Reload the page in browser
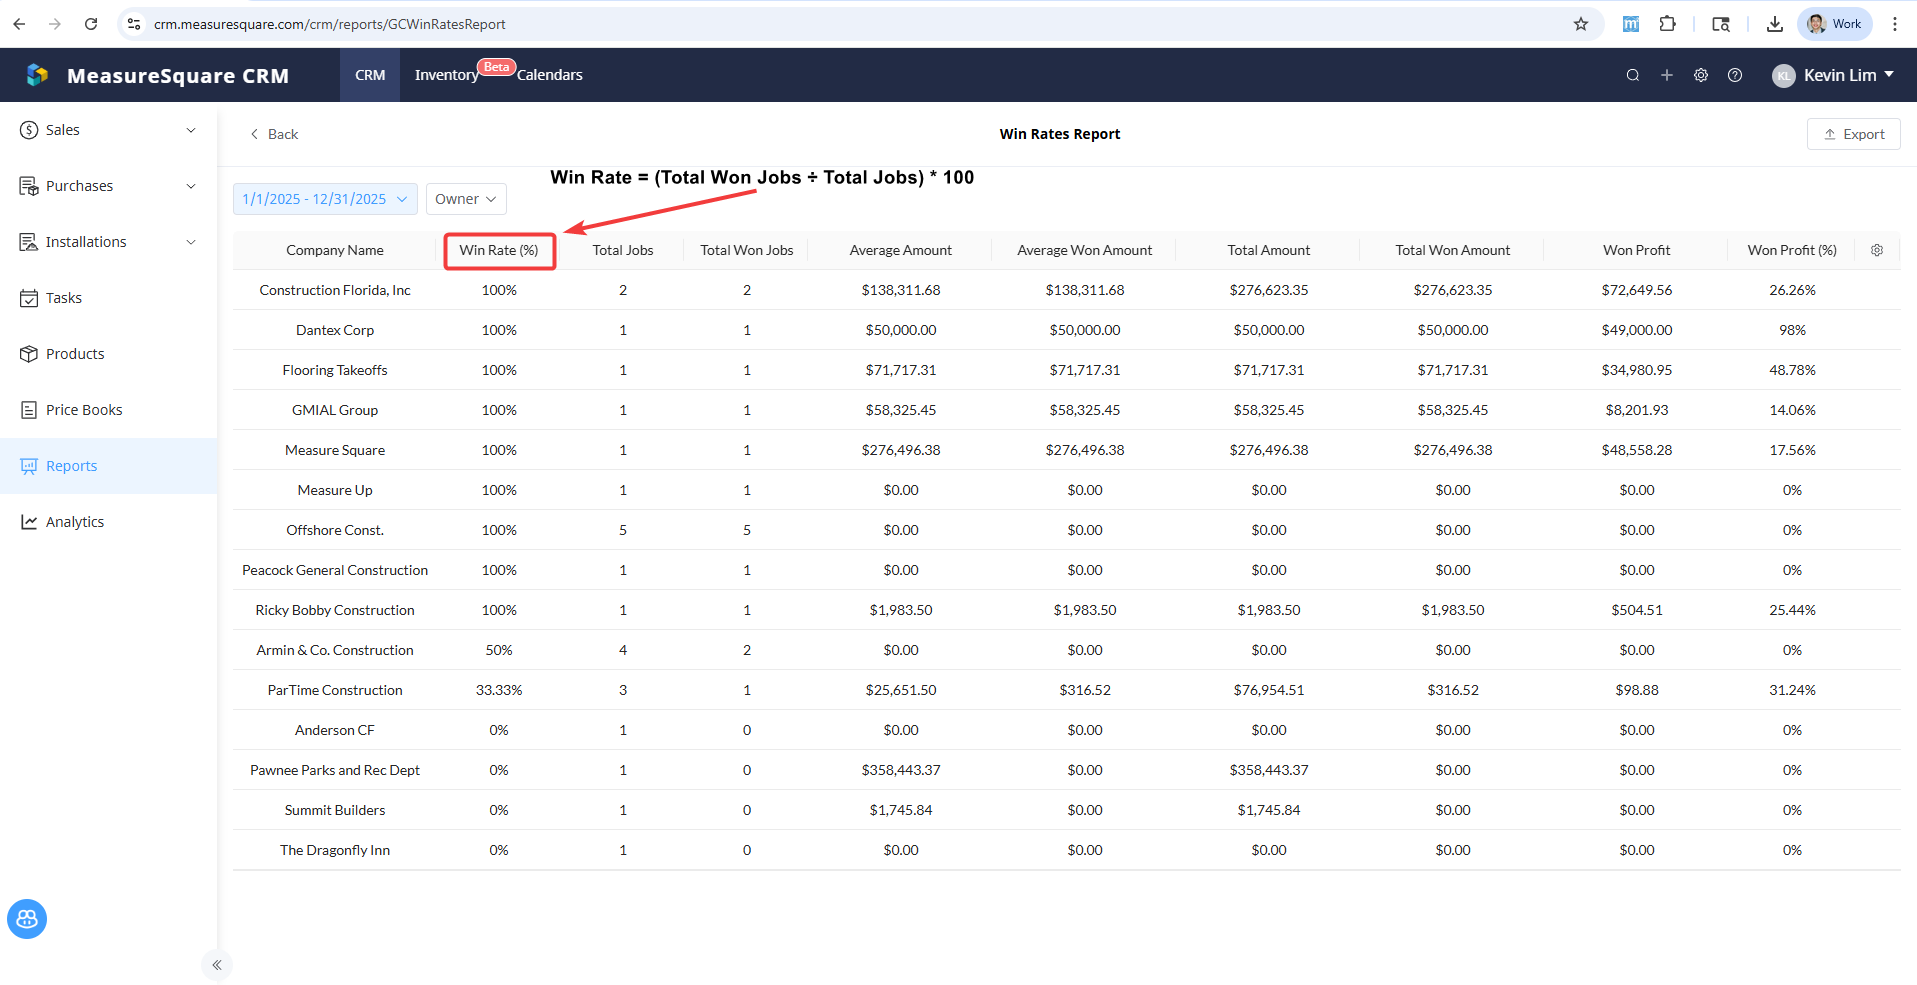 91,24
